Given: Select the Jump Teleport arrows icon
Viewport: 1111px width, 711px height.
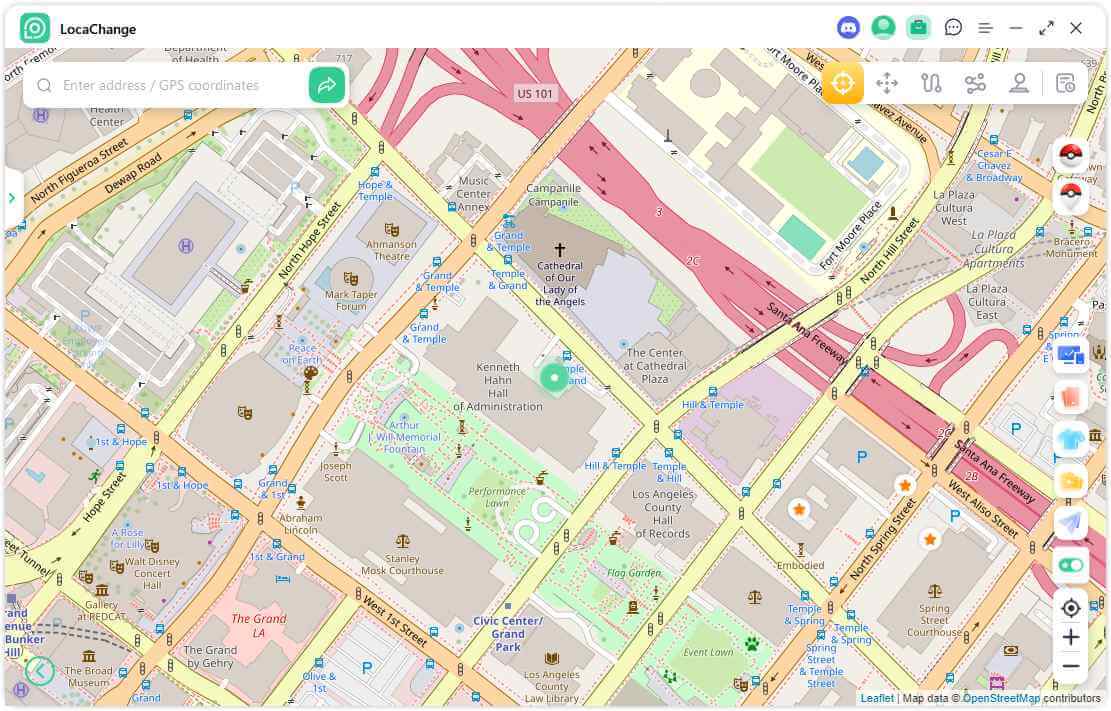Looking at the screenshot, I should pos(887,83).
